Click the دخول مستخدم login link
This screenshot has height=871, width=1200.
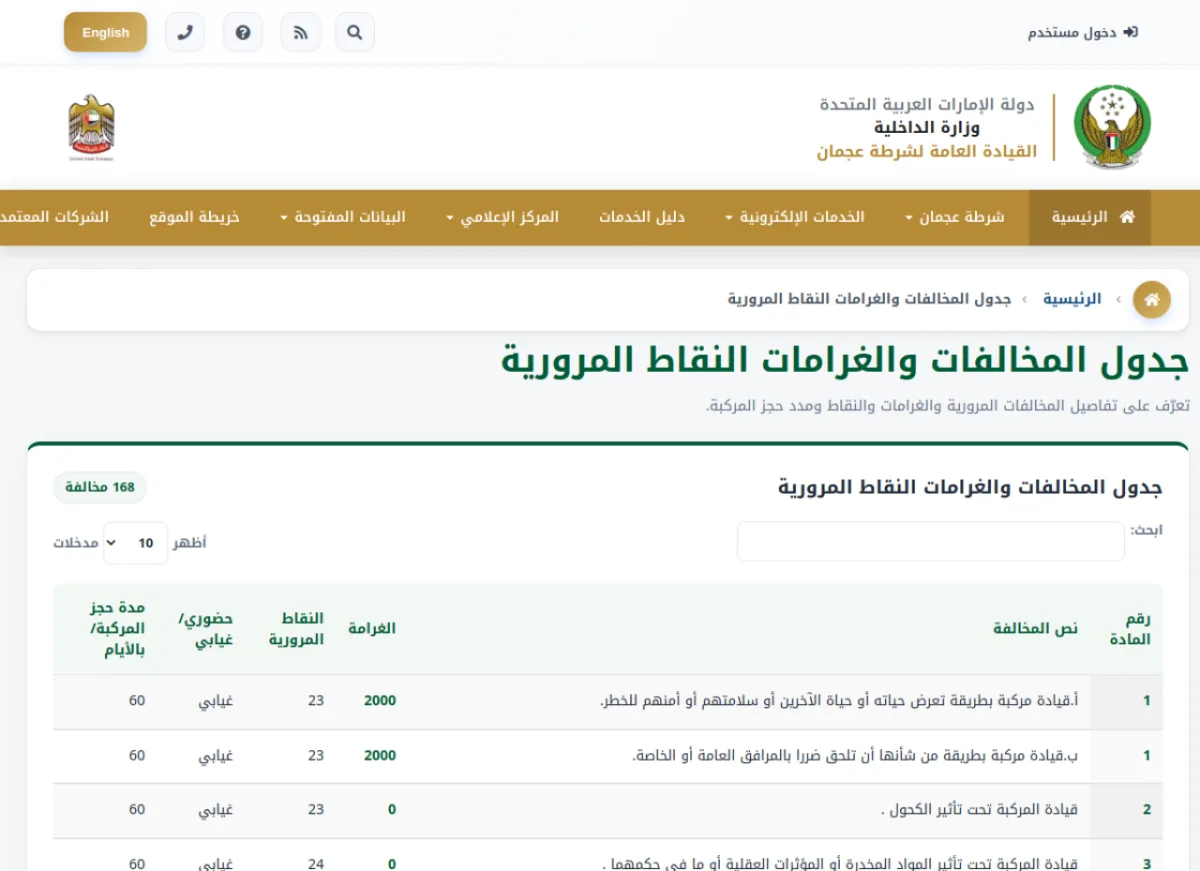(x=1083, y=32)
